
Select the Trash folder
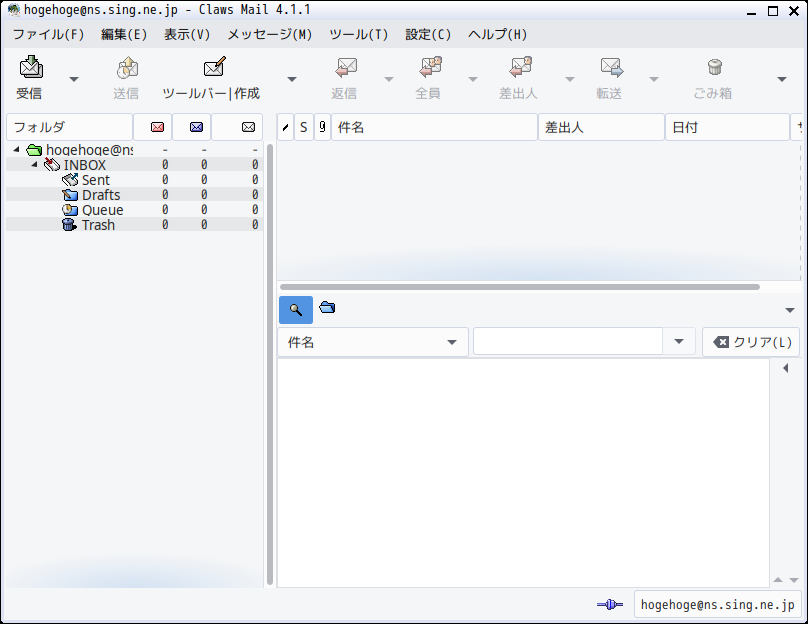[x=98, y=225]
